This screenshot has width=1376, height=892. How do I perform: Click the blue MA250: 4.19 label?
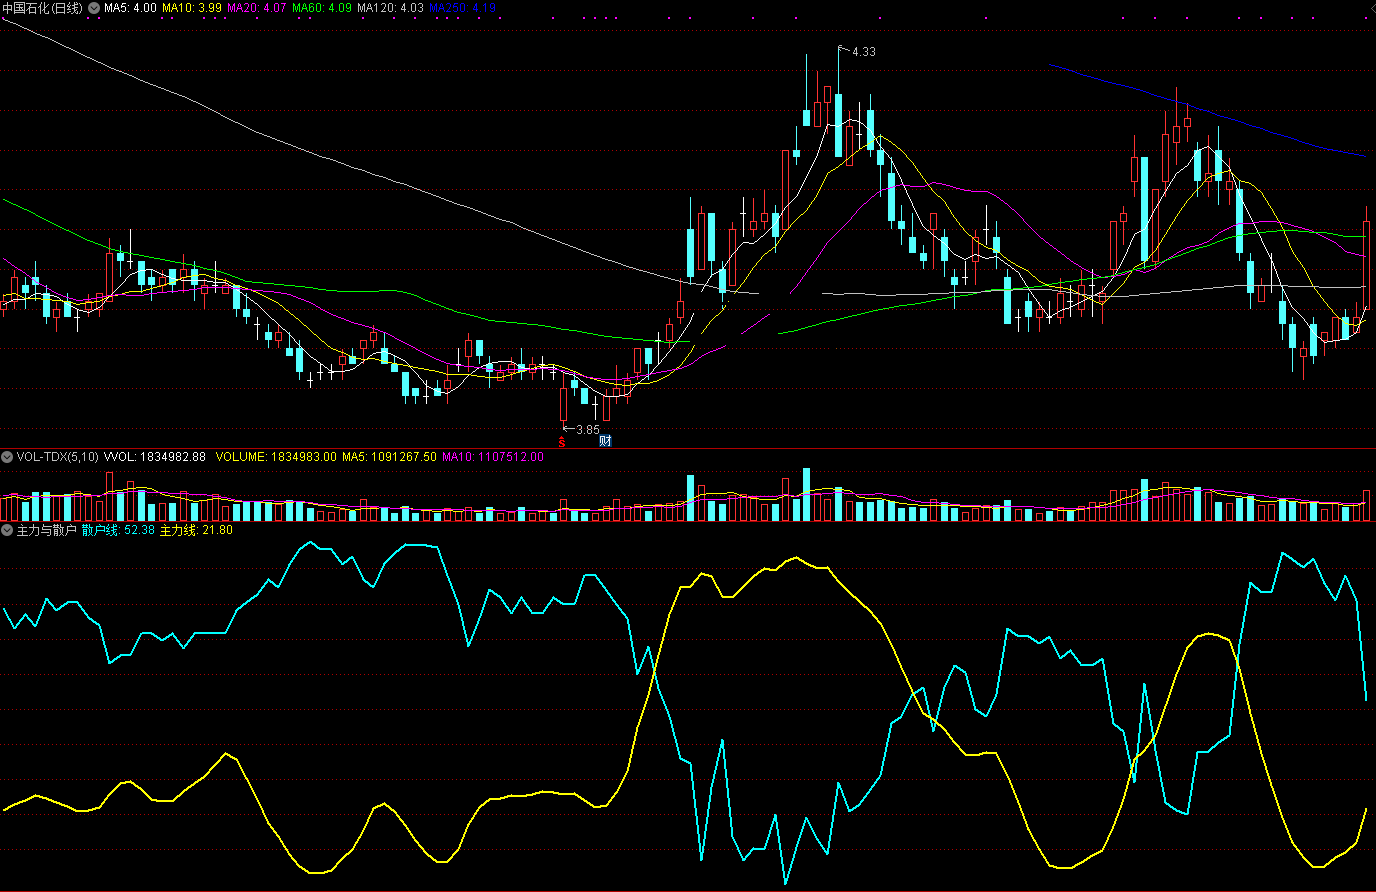463,8
